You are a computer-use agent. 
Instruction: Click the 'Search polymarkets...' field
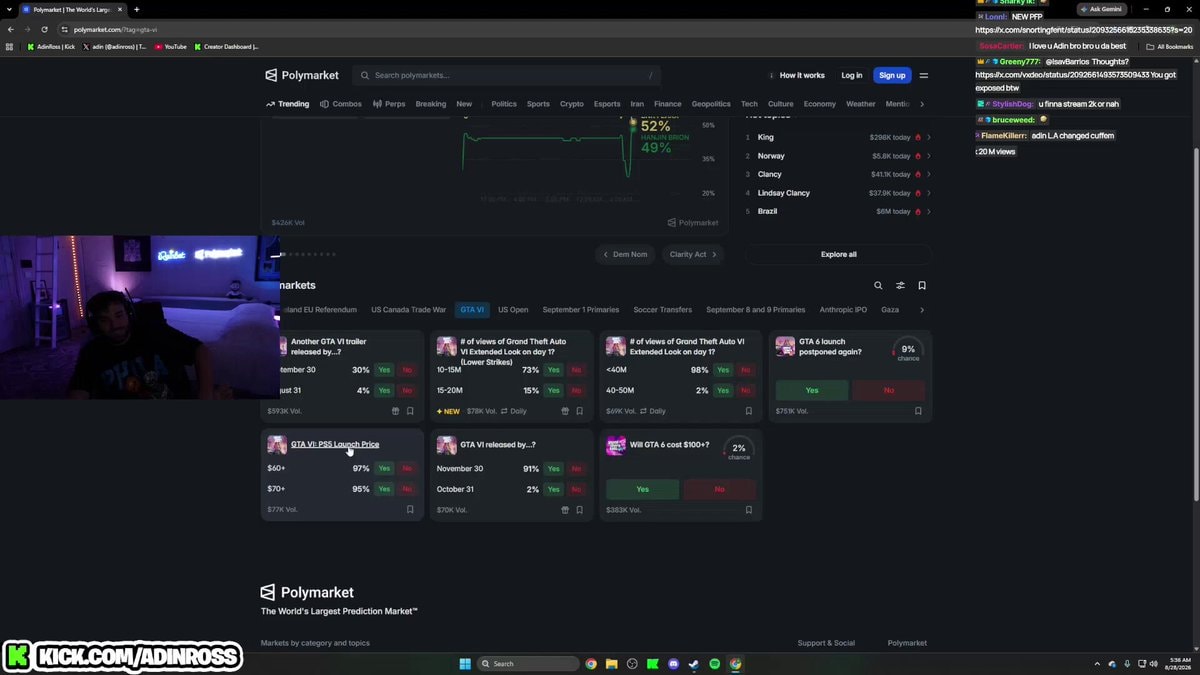pos(506,75)
